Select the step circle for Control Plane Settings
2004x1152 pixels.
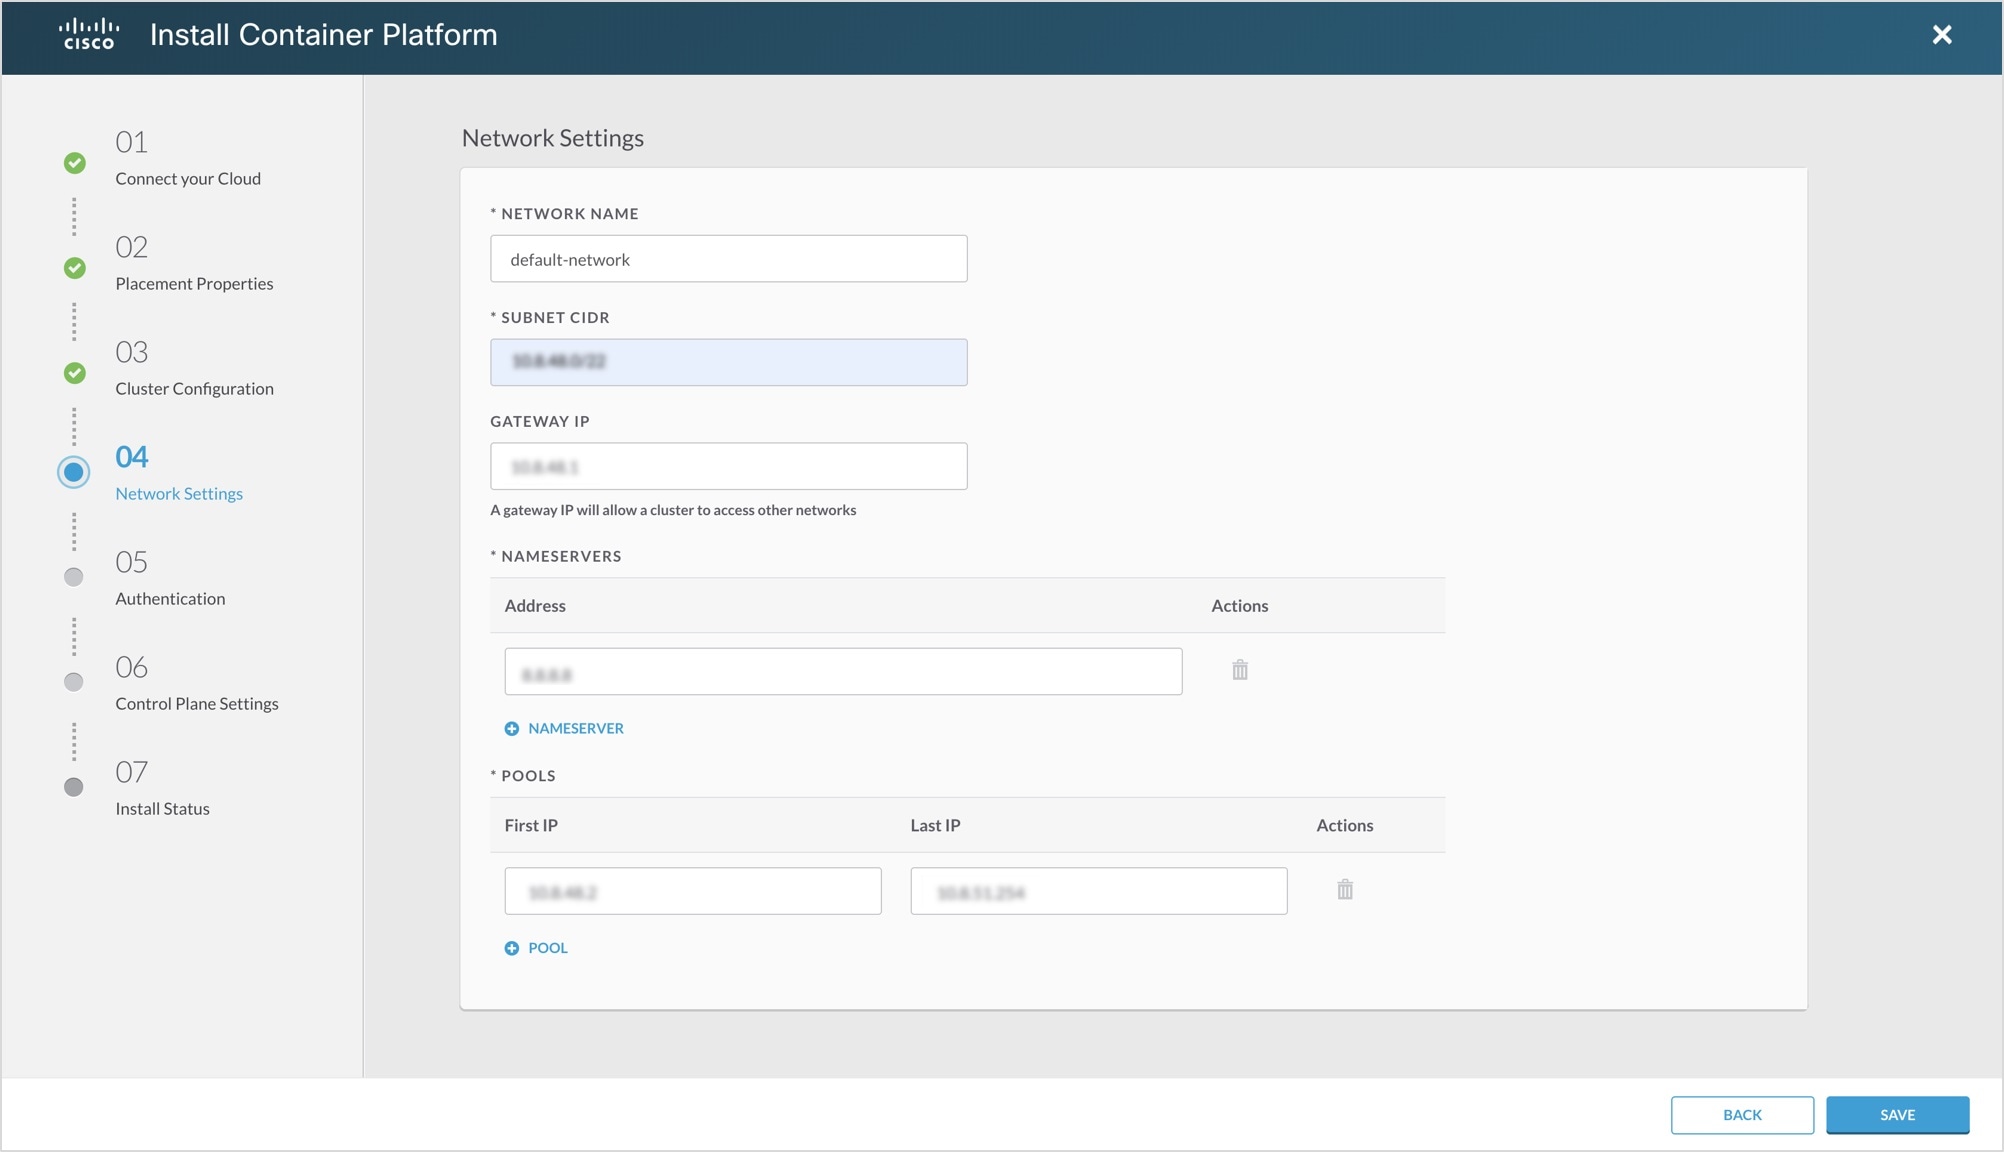[x=73, y=682]
